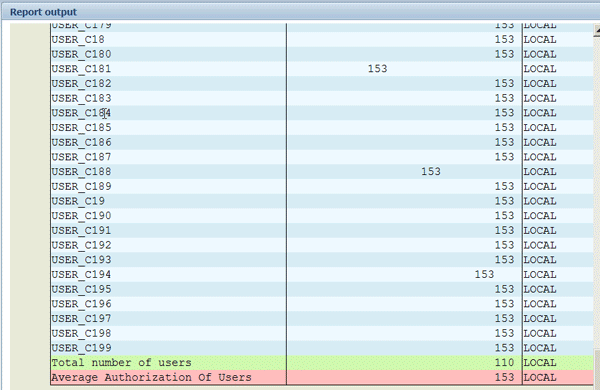Click the Average Authorization Of Users label
This screenshot has height=390, width=600.
point(152,377)
